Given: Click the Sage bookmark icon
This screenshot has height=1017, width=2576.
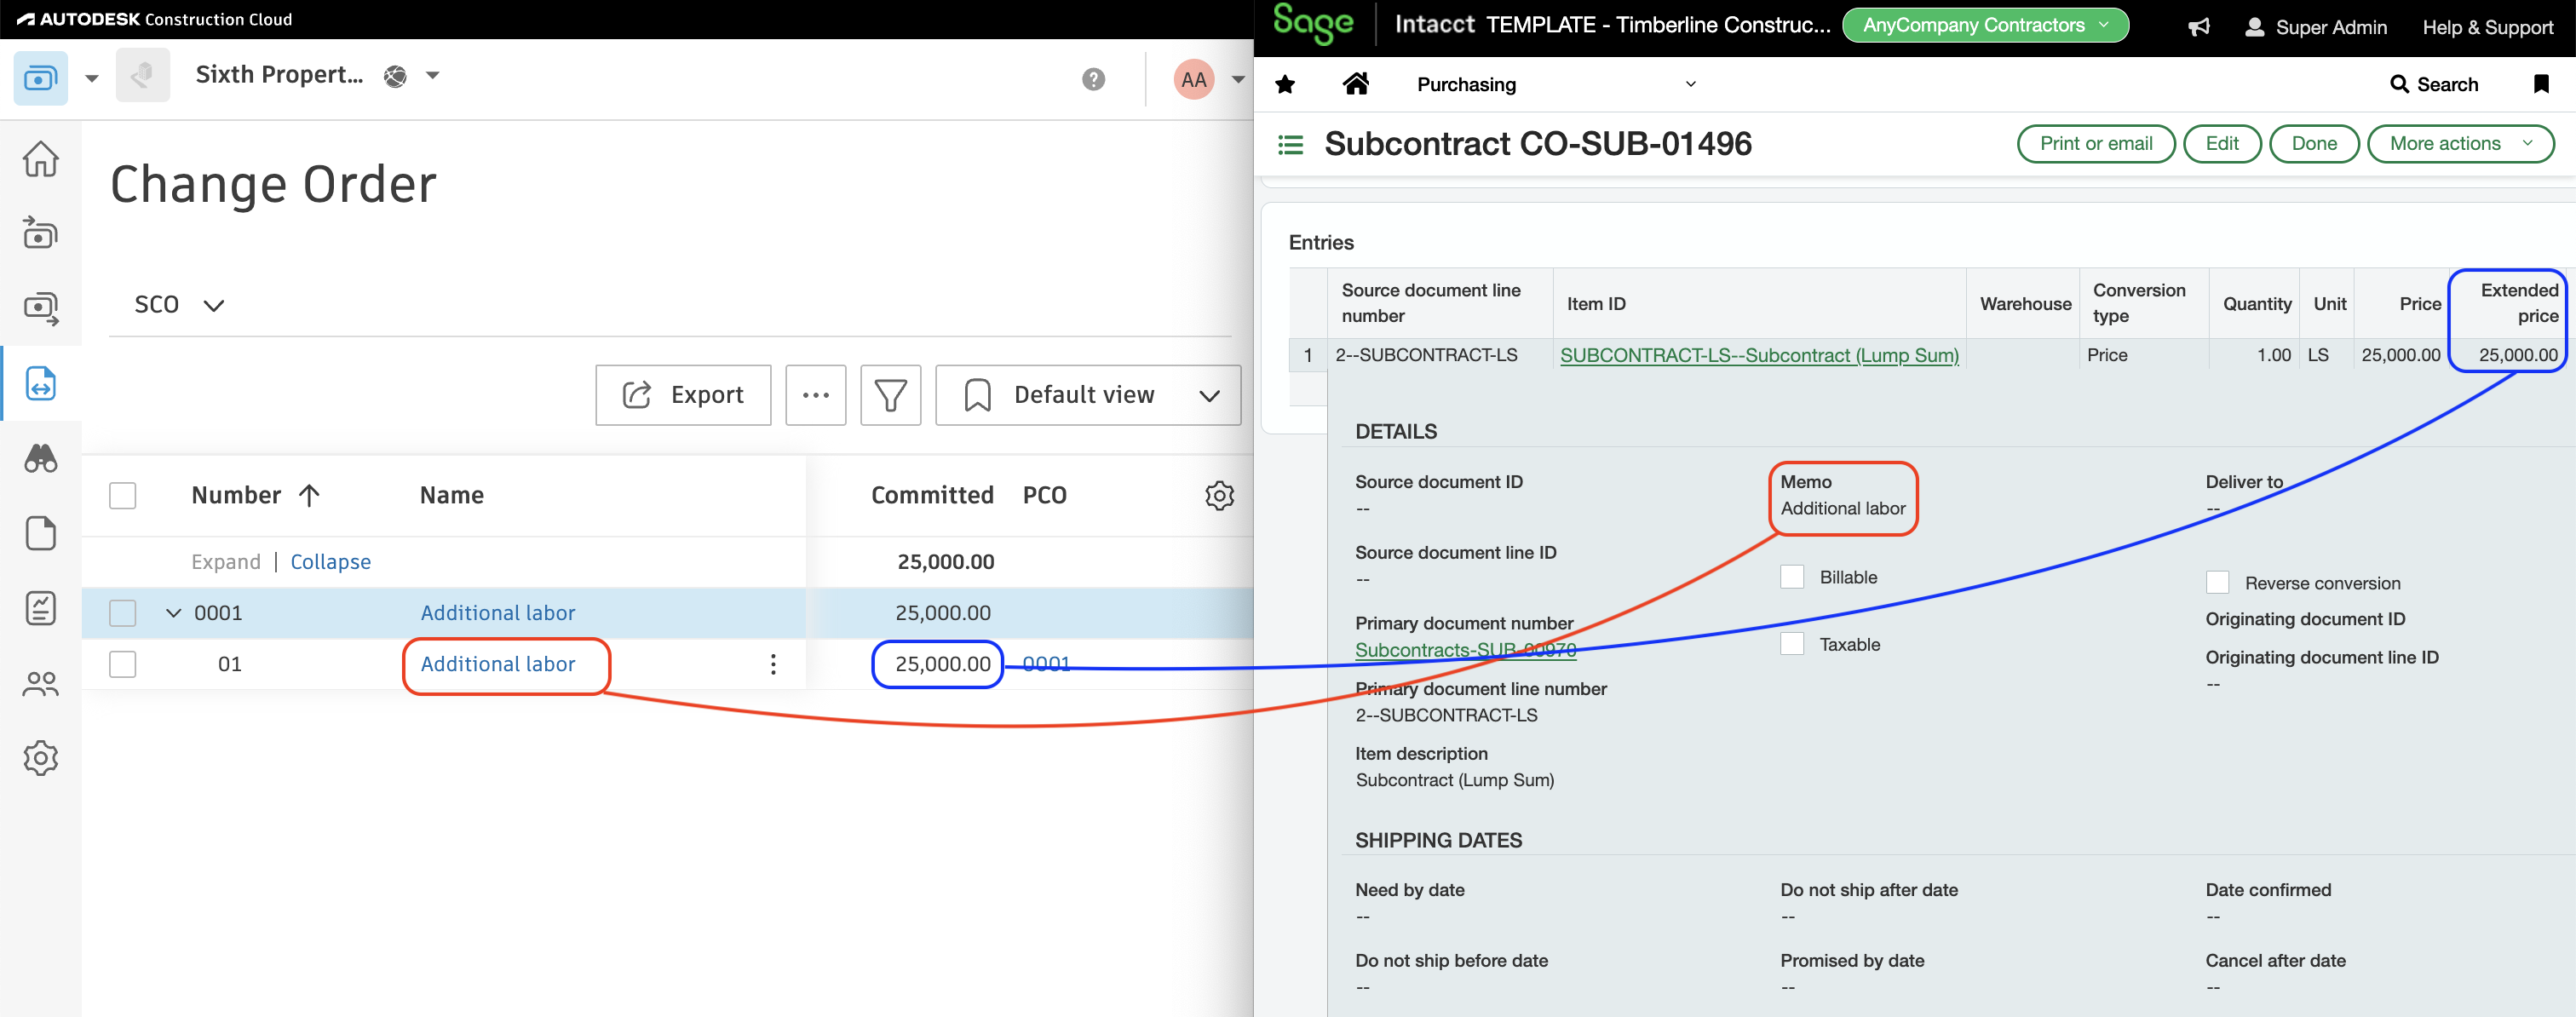Looking at the screenshot, I should tap(2540, 84).
